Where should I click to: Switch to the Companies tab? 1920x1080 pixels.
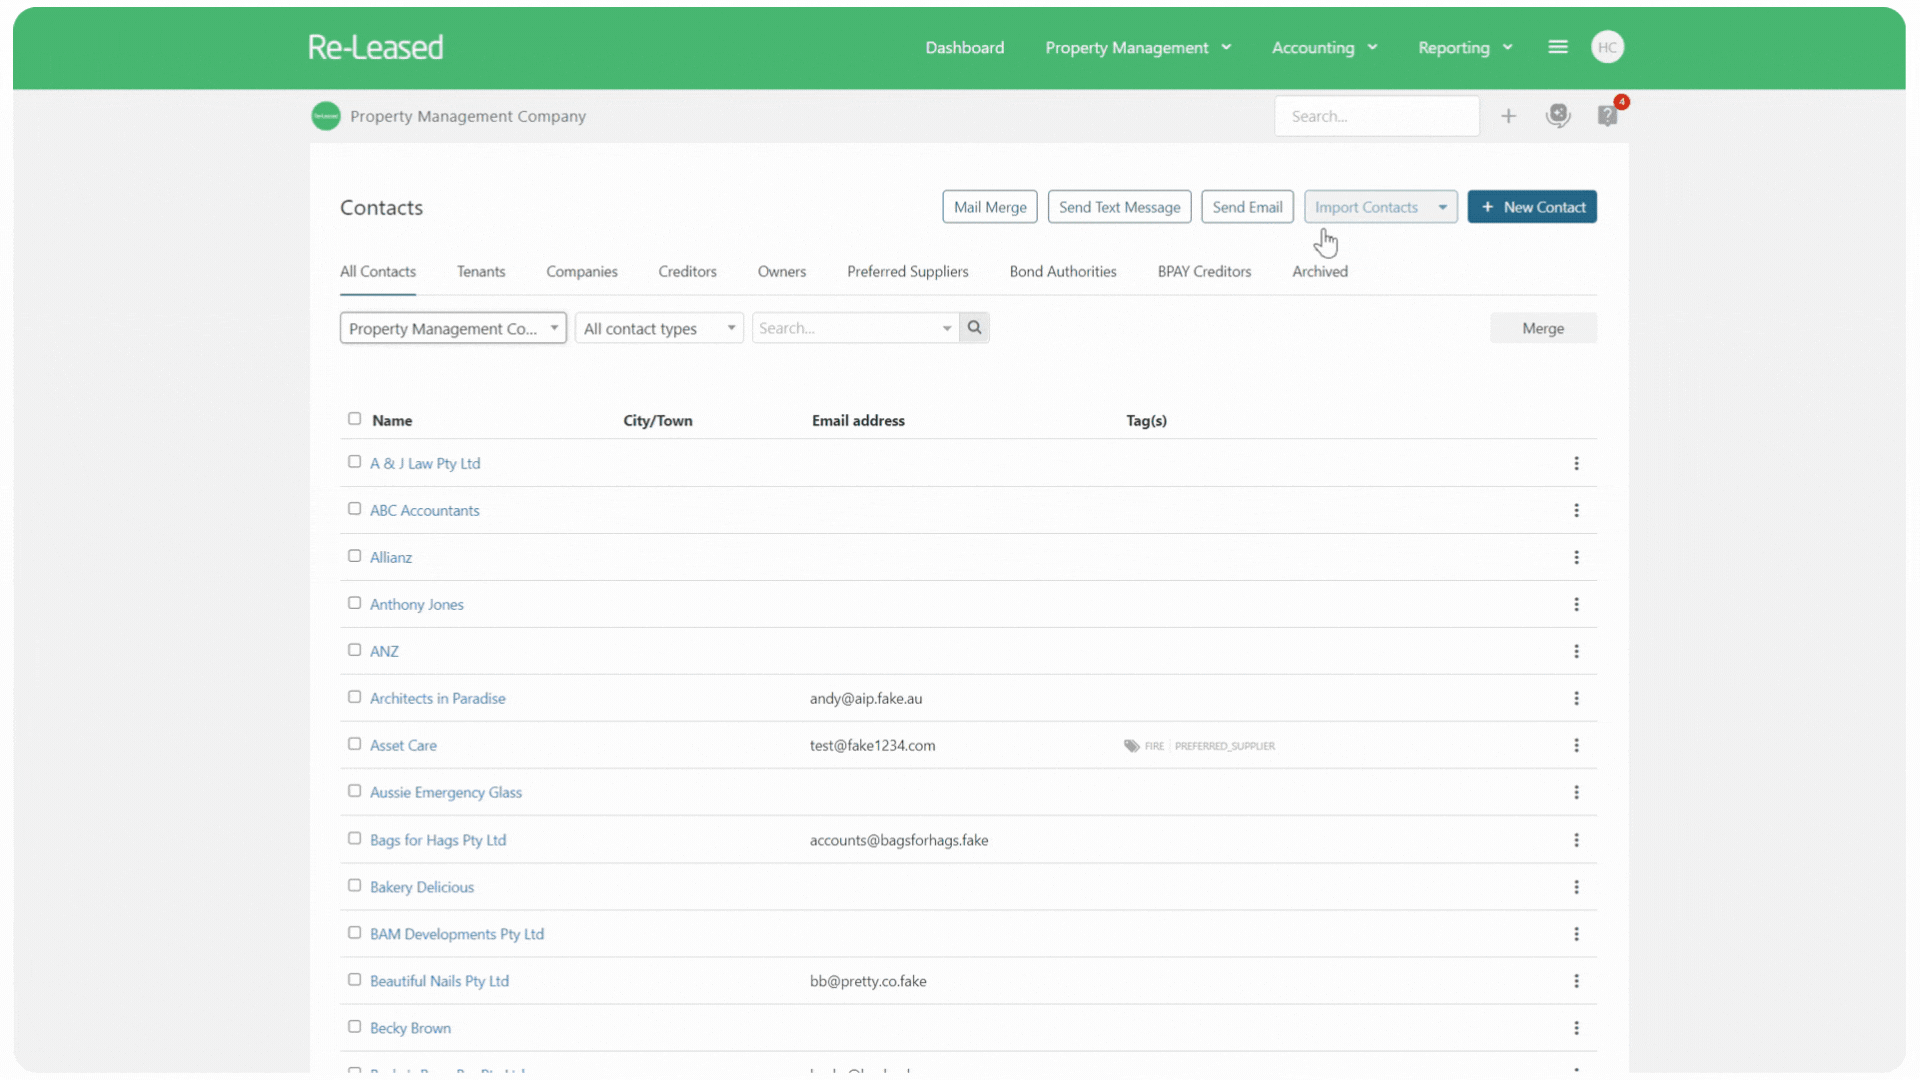[581, 271]
